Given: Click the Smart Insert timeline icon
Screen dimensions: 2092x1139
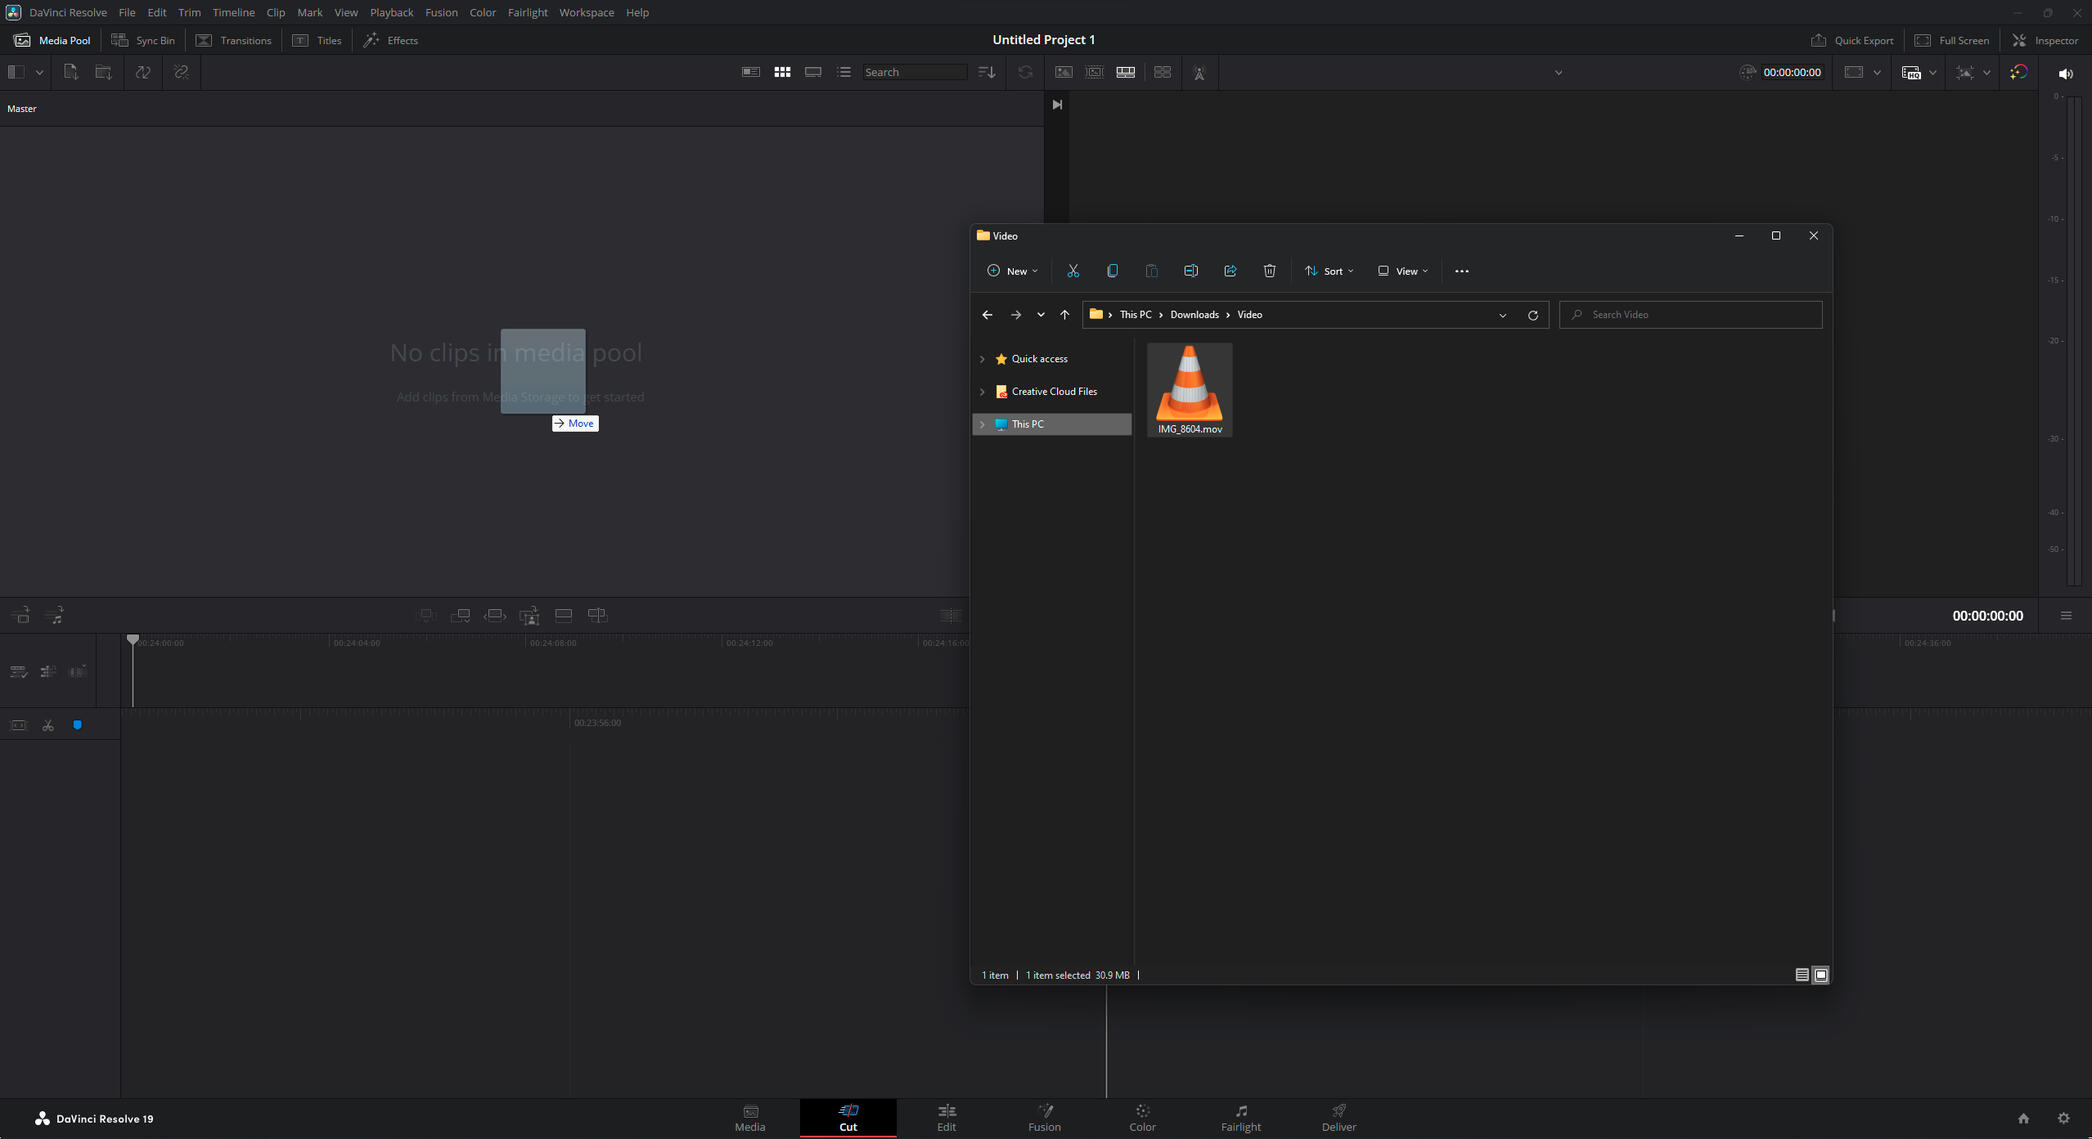Looking at the screenshot, I should point(426,615).
